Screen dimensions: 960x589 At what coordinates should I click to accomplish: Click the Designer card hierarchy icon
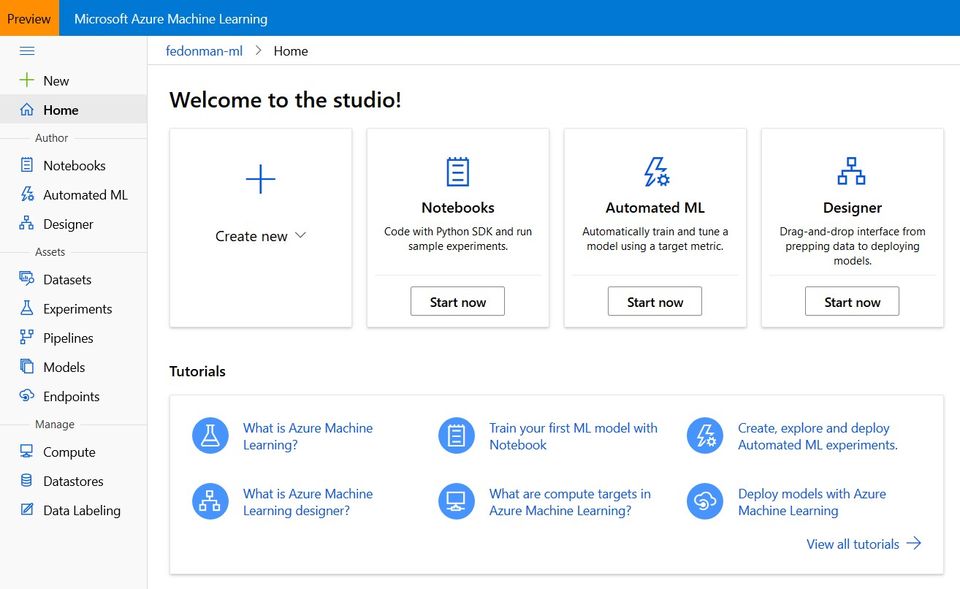coord(852,171)
